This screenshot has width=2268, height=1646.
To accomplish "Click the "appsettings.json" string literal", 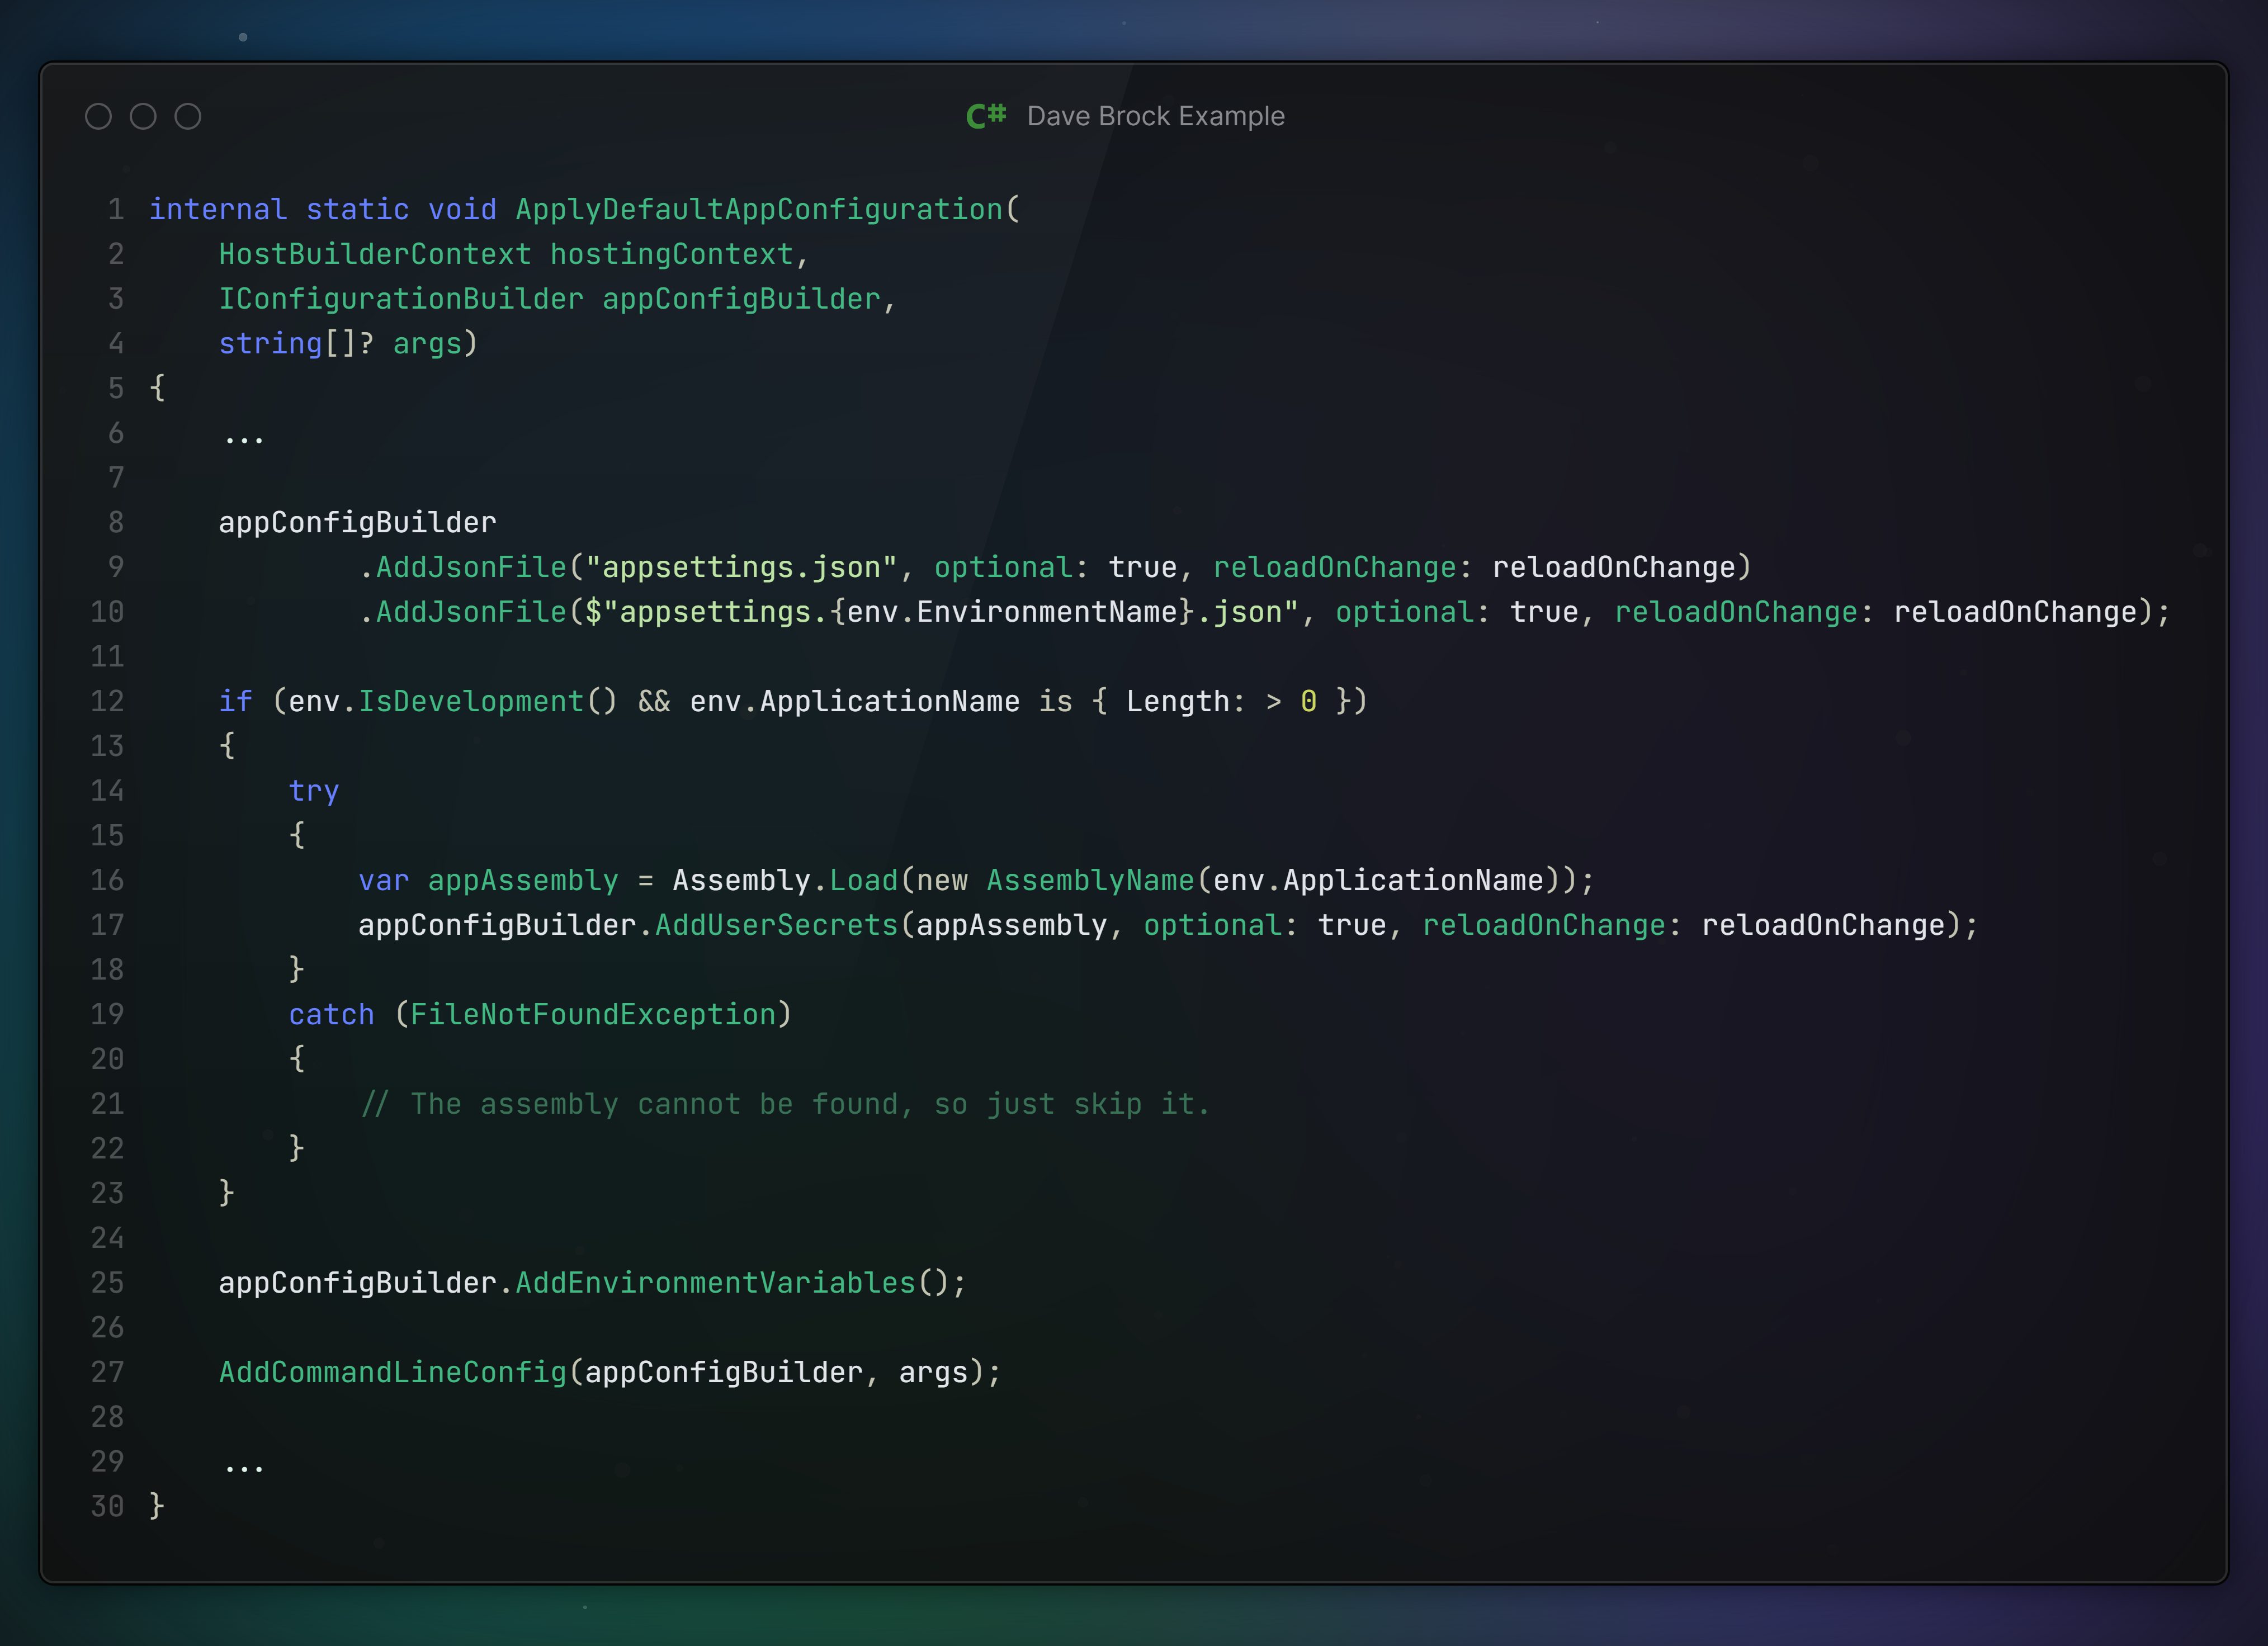I will tap(741, 568).
